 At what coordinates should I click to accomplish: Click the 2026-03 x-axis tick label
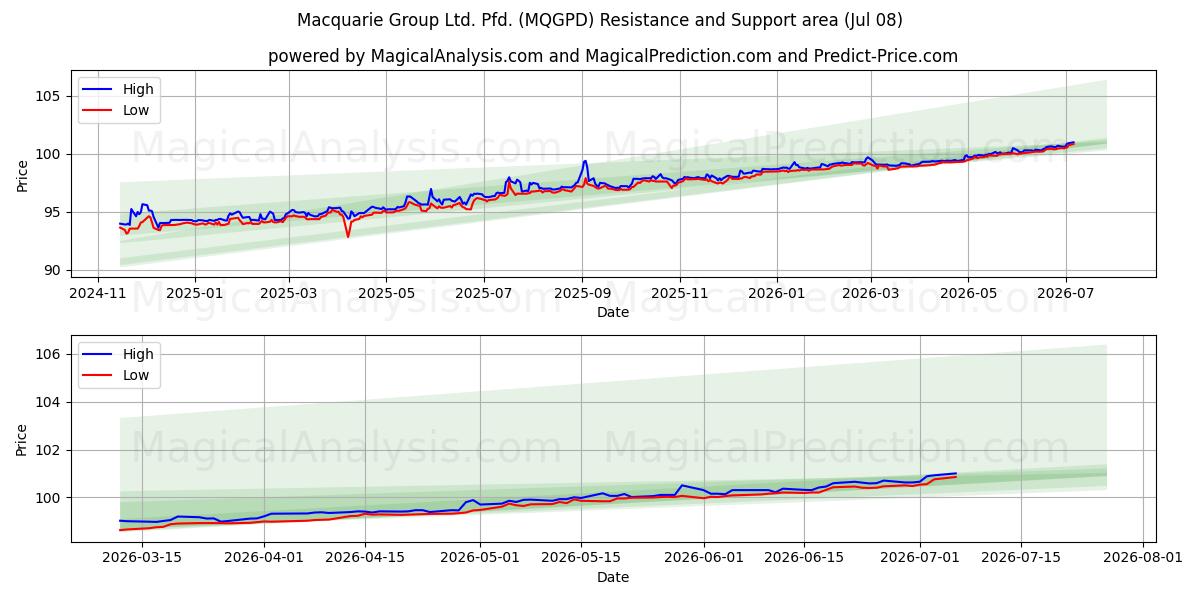click(x=871, y=293)
